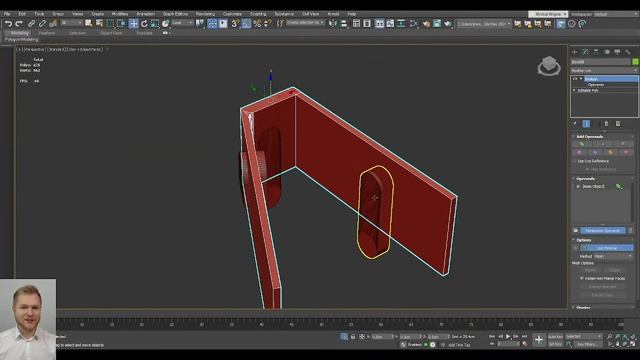Click the Redo arrow icon
This screenshot has width=640, height=360.
pos(18,24)
